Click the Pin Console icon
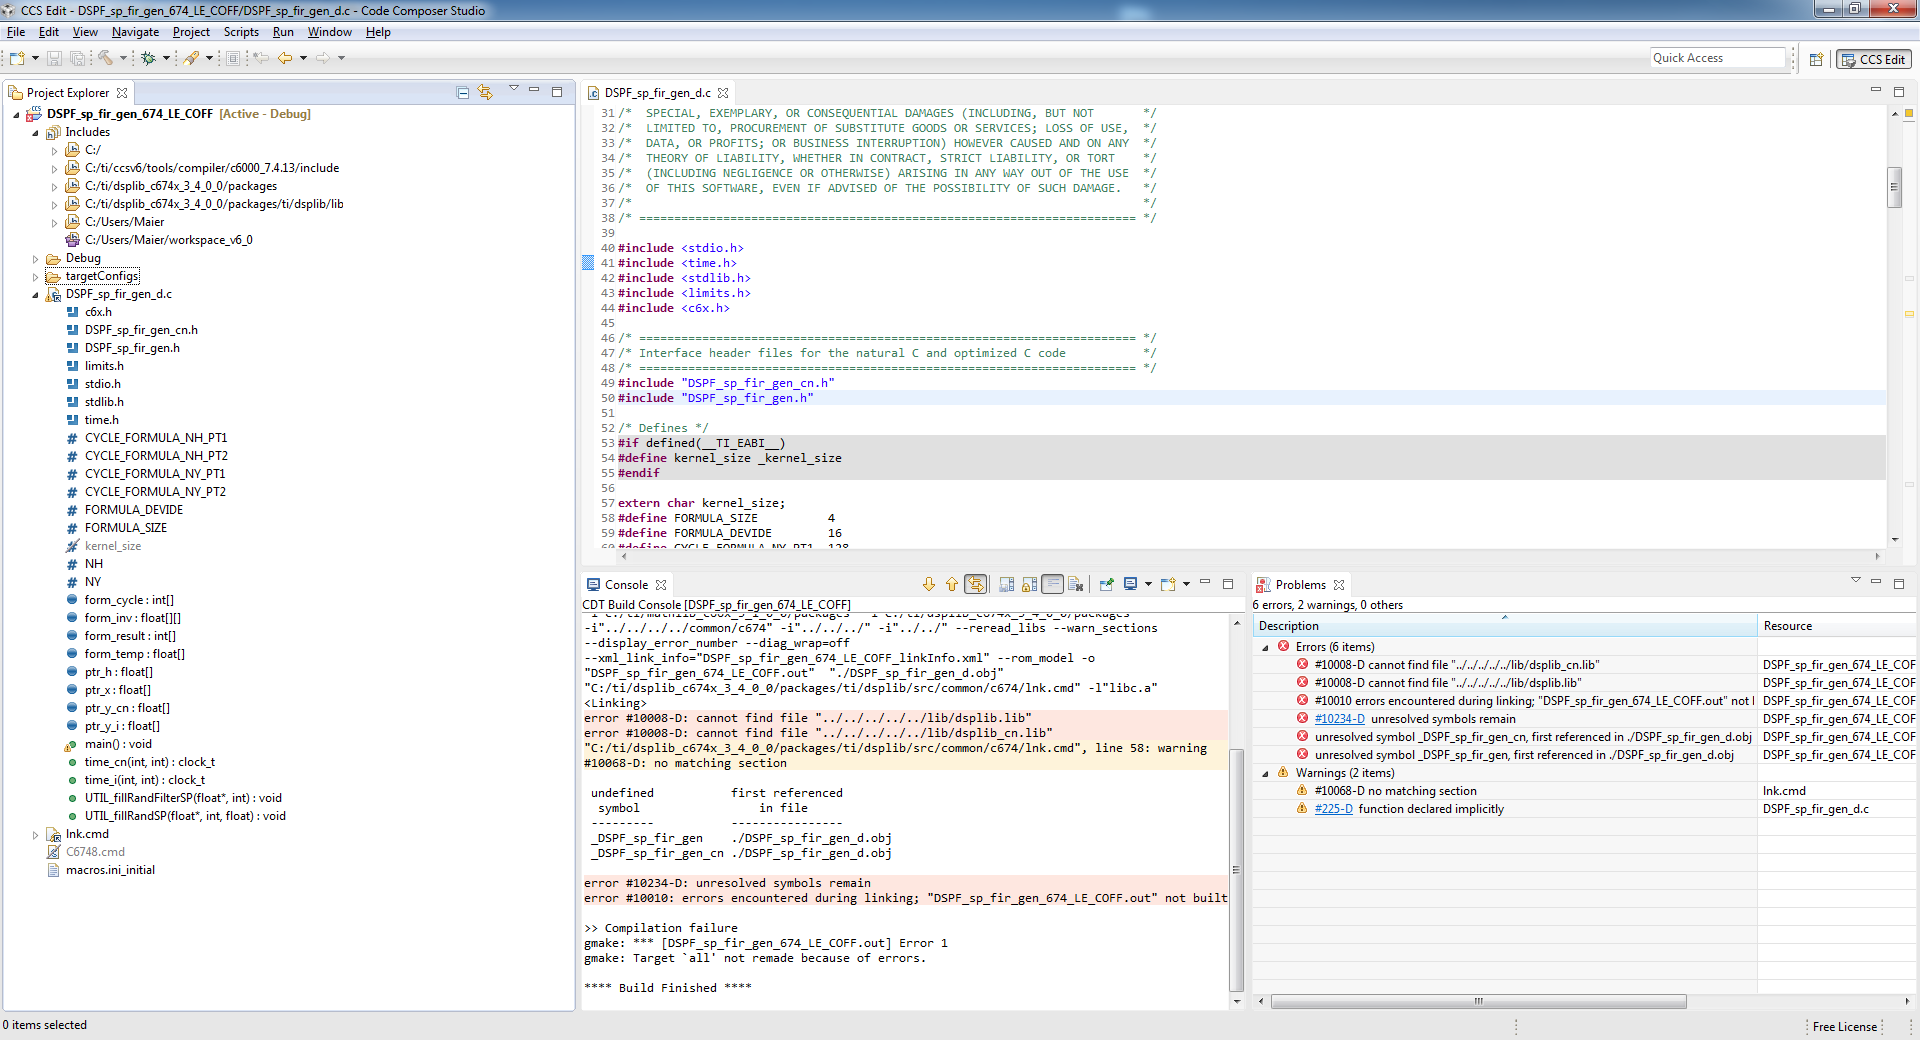Image resolution: width=1920 pixels, height=1040 pixels. tap(1106, 585)
